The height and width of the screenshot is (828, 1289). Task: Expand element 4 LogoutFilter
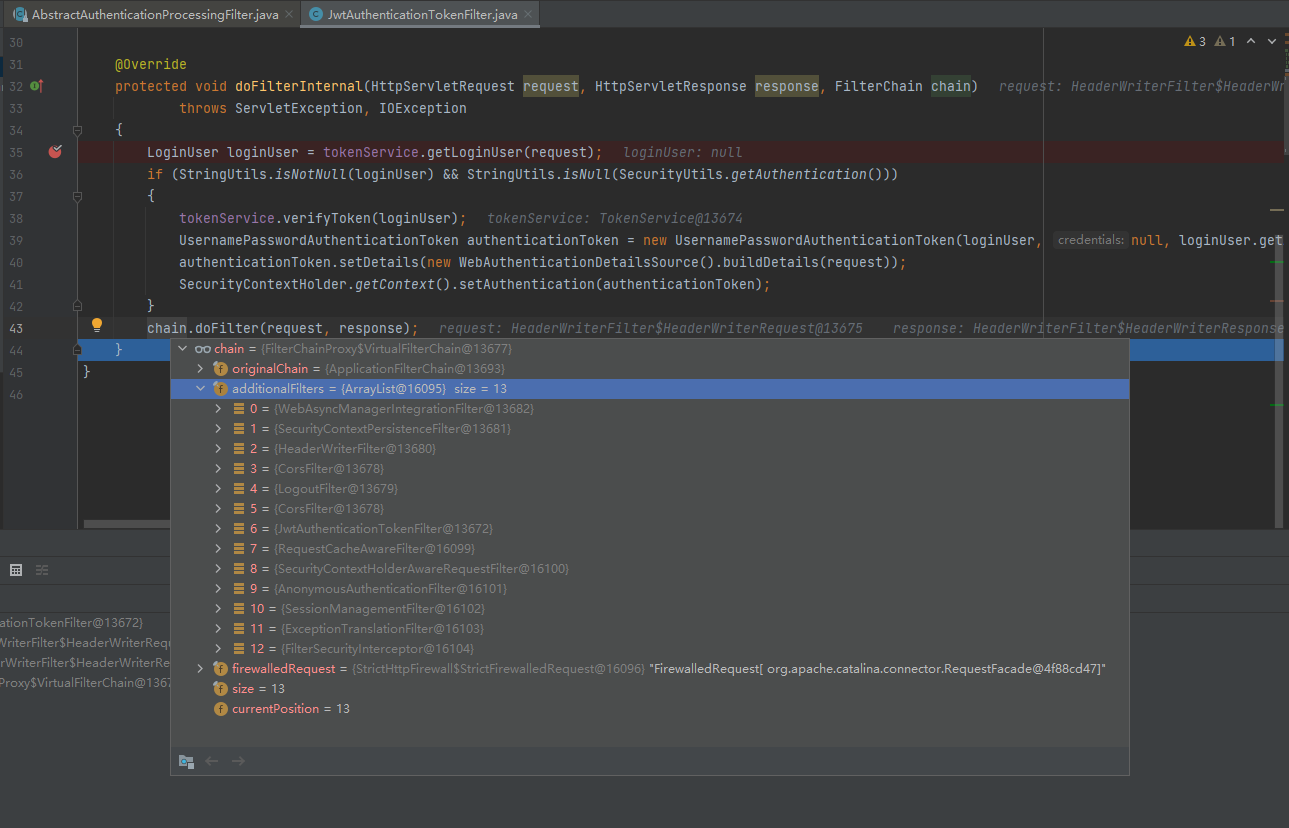(x=218, y=489)
